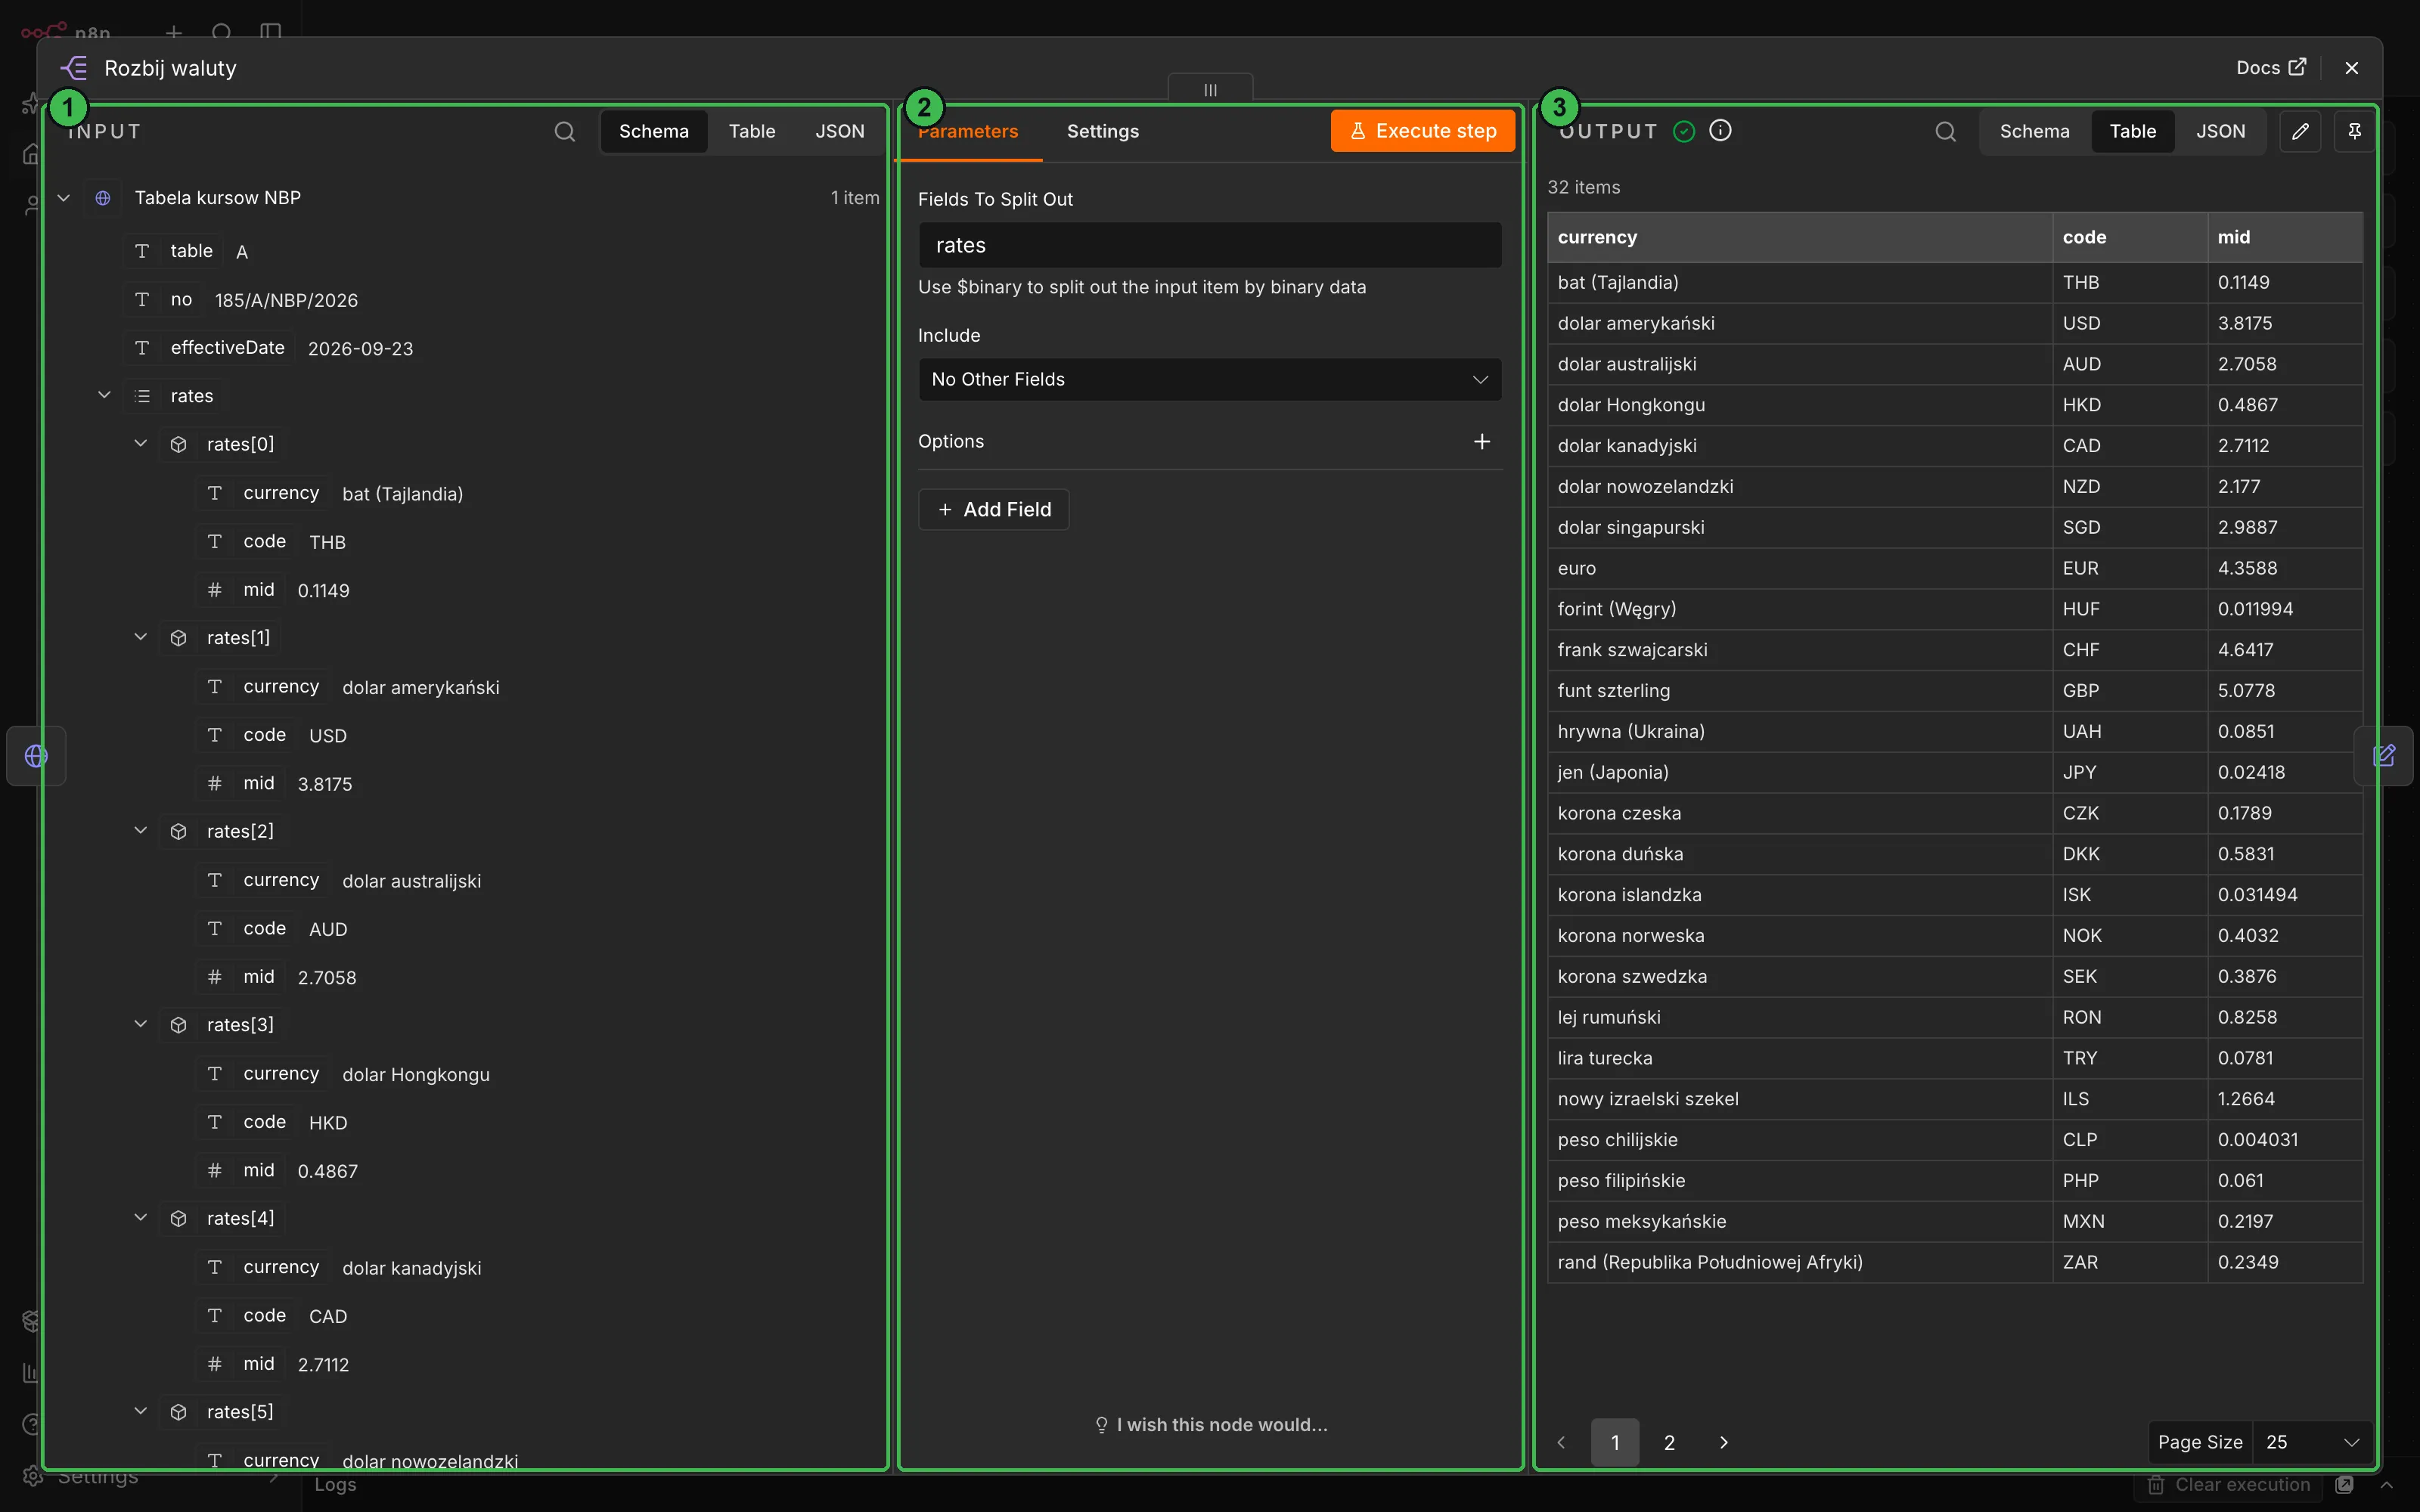Click Add Field button
The height and width of the screenshot is (1512, 2420).
coord(994,509)
